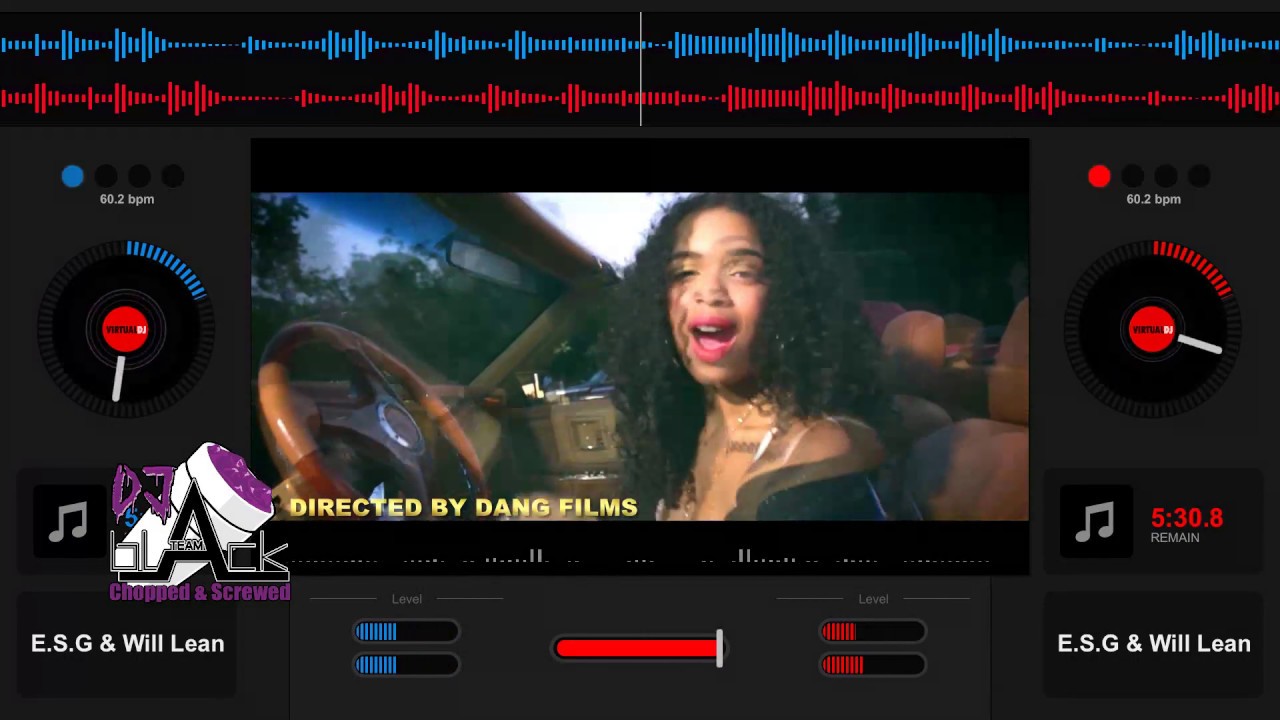Click the red crossfader handle

click(x=719, y=648)
